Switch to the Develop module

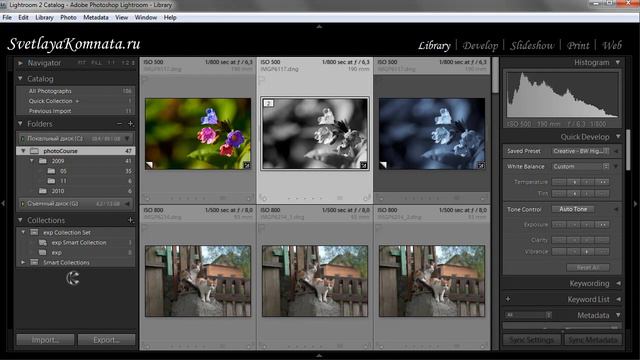(x=480, y=45)
